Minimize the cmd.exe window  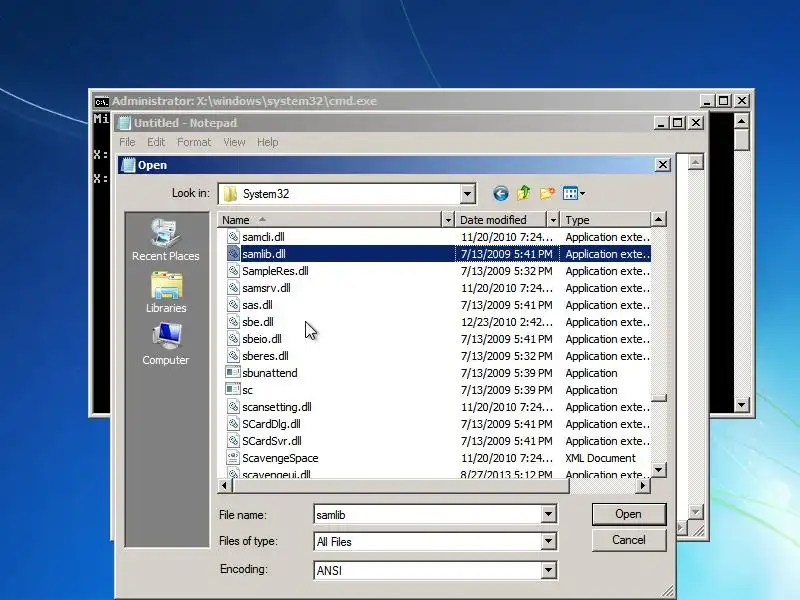(706, 101)
